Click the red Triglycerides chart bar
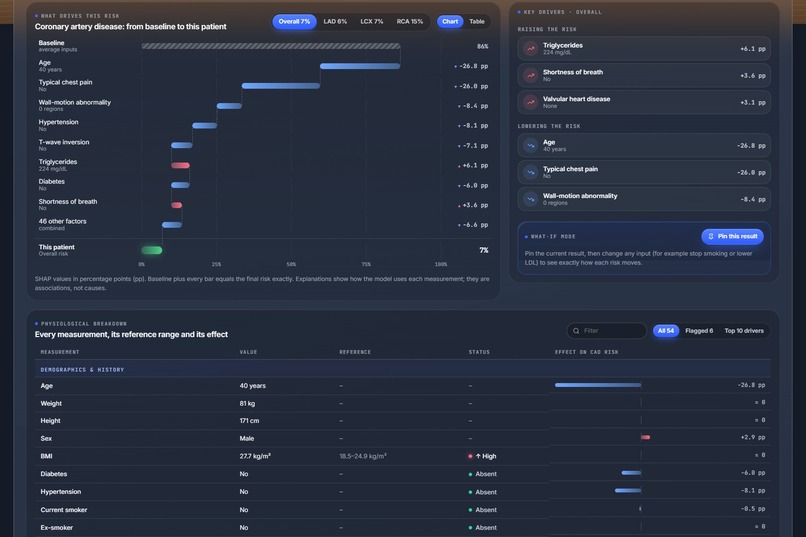 coord(180,165)
